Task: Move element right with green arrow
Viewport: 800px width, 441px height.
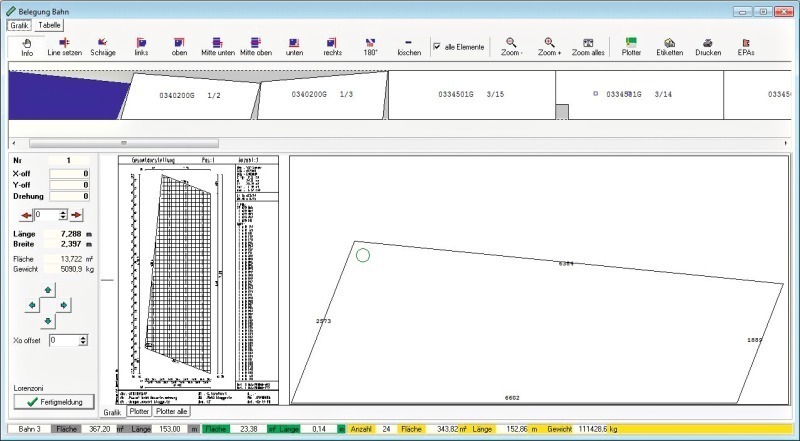Action: coord(64,305)
